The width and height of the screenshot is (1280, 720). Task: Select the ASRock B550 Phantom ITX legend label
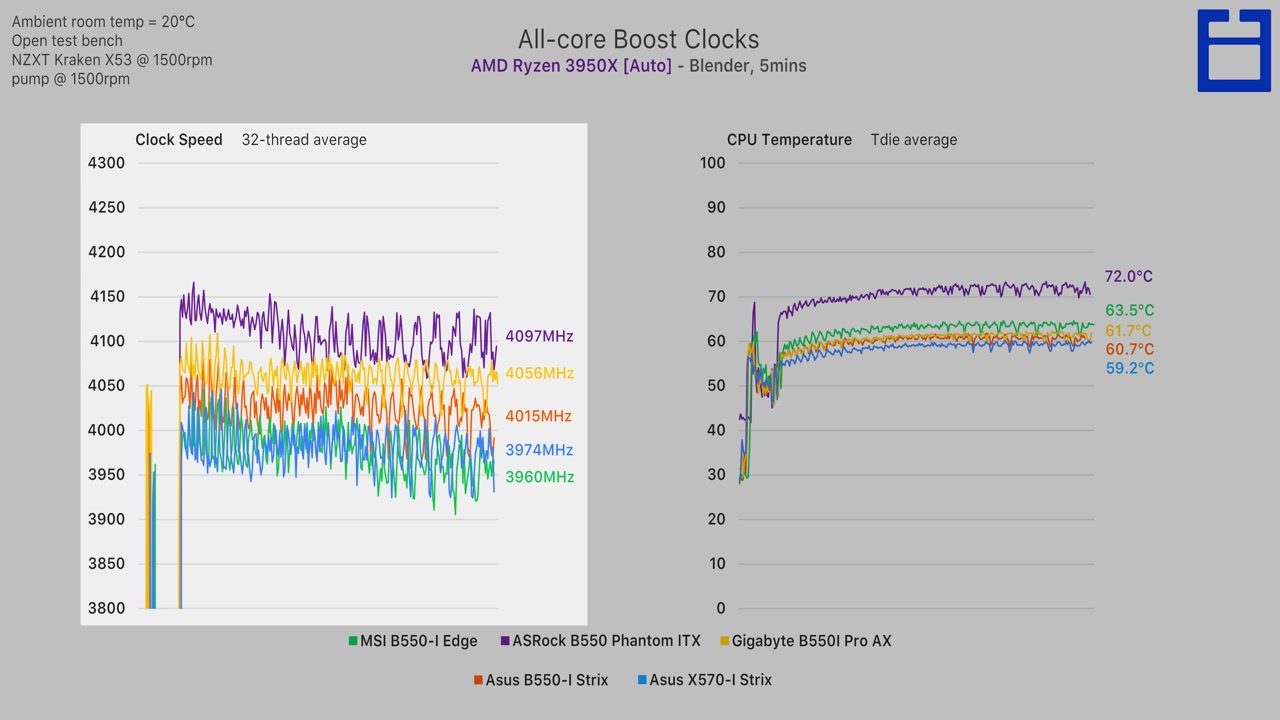(x=607, y=641)
